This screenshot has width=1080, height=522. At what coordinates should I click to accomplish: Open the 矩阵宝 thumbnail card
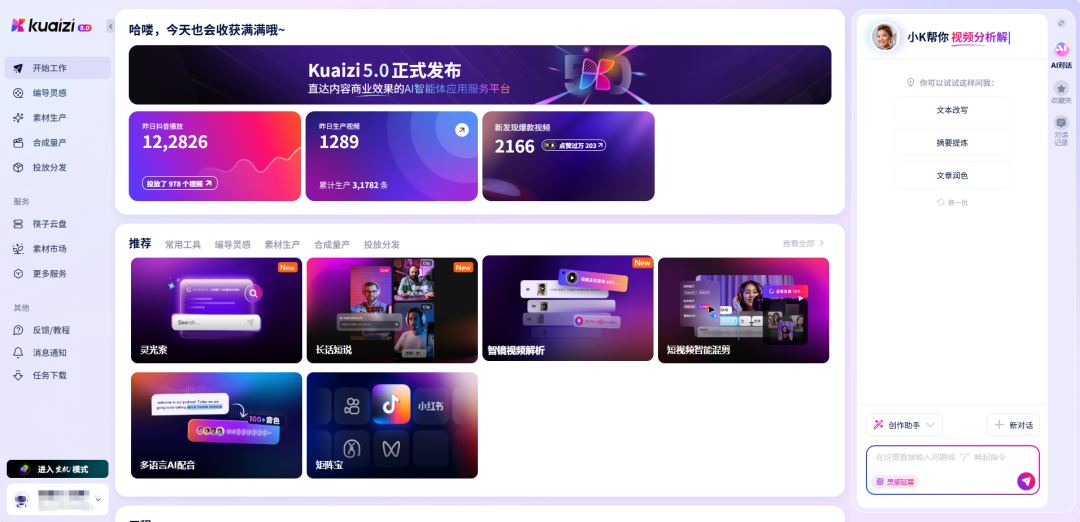point(392,426)
